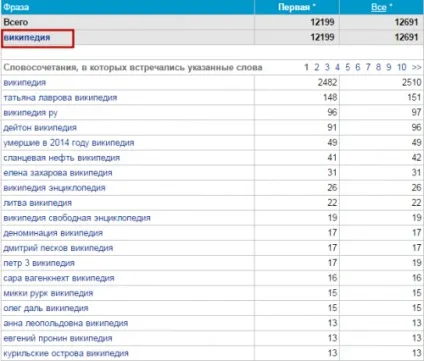424x361 pixels.
Task: Open 'википедия ру' query
Action: (x=31, y=113)
